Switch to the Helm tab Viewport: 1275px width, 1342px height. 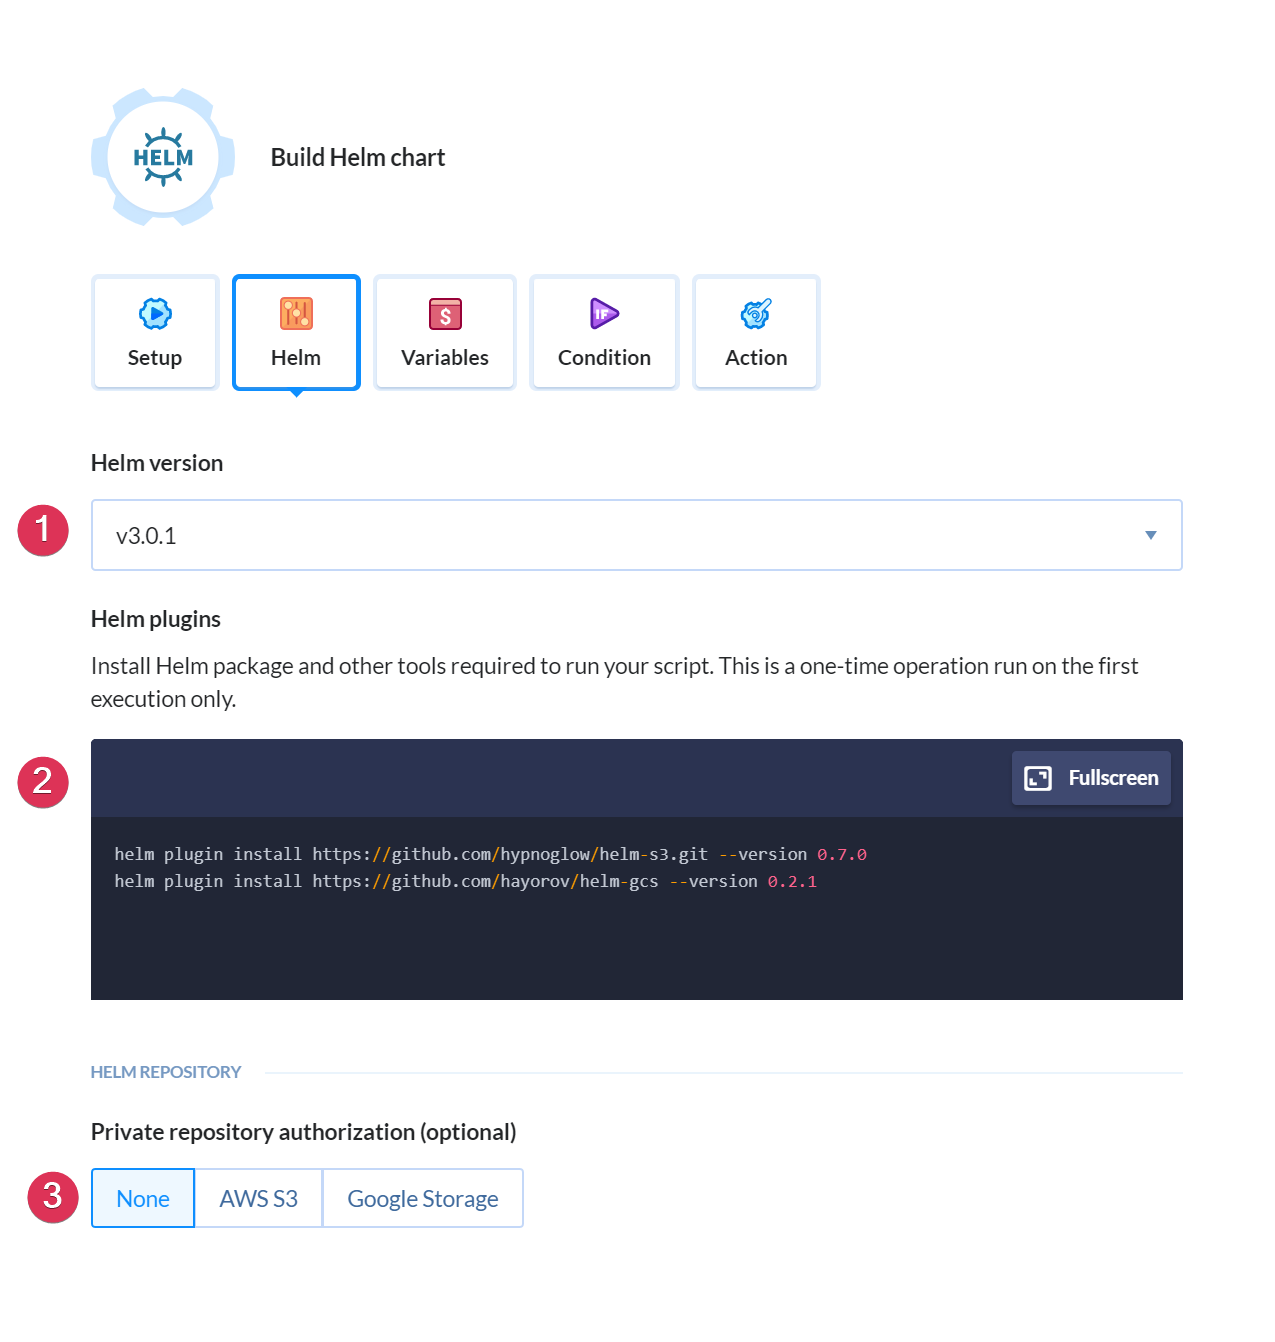pyautogui.click(x=296, y=332)
